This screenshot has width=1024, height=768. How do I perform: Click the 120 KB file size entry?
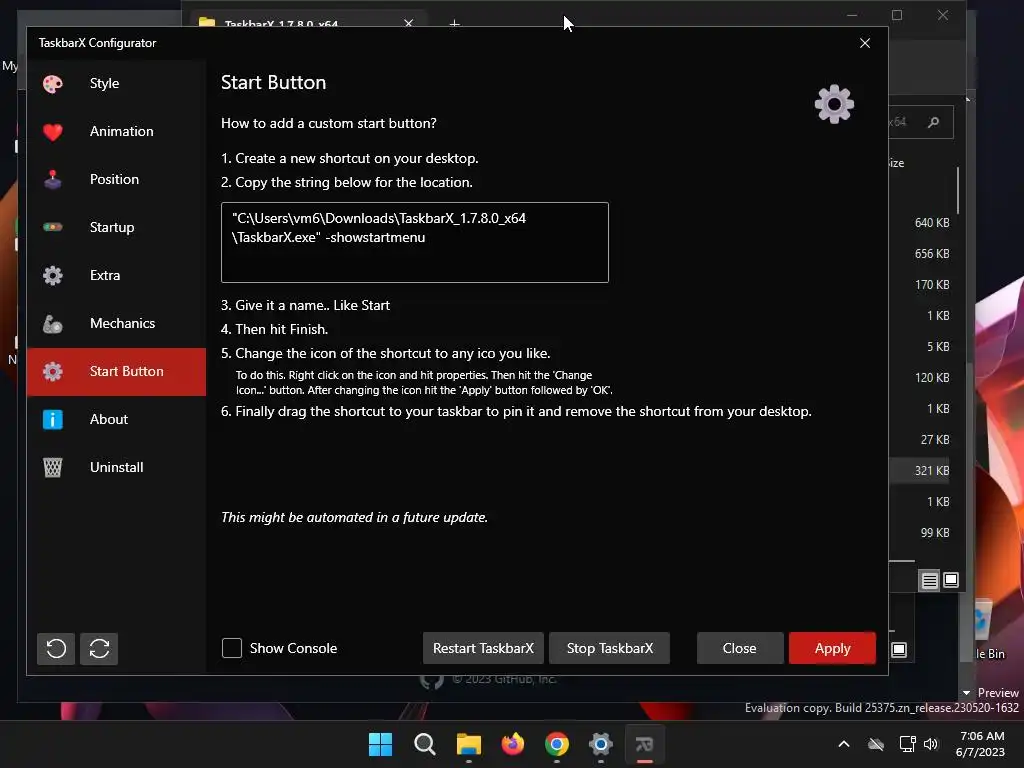point(932,377)
